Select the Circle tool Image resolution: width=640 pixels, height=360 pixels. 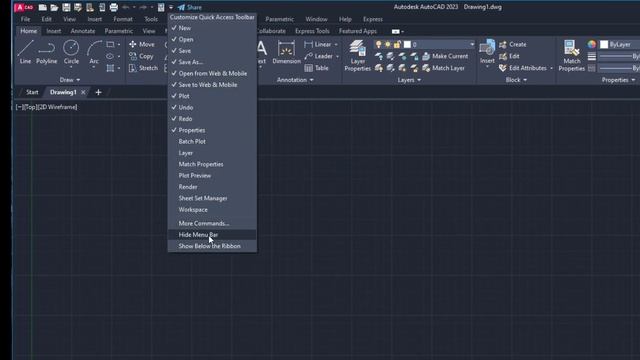[71, 52]
